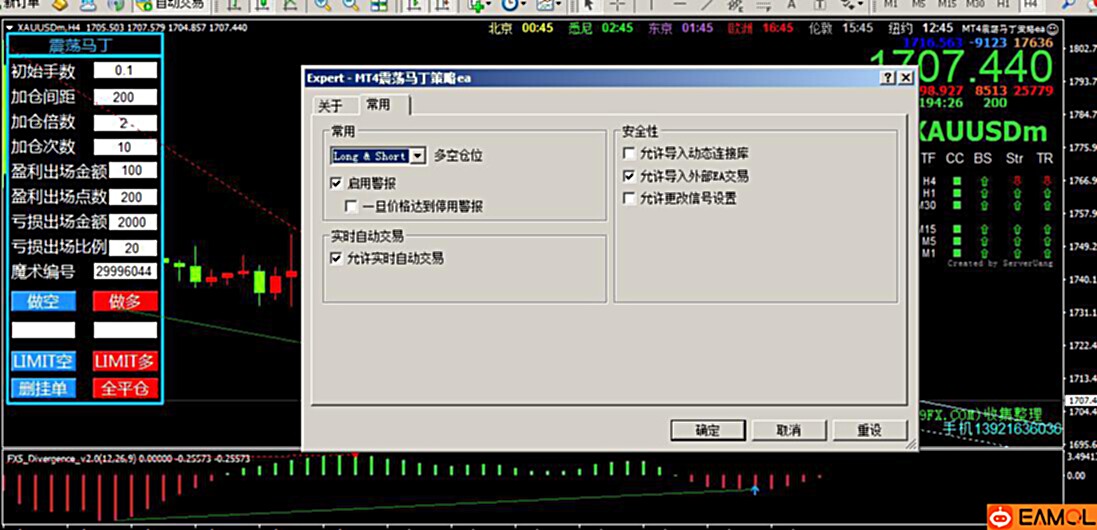The height and width of the screenshot is (530, 1097).
Task: Open the Long & Short positions dropdown
Action: [418, 156]
